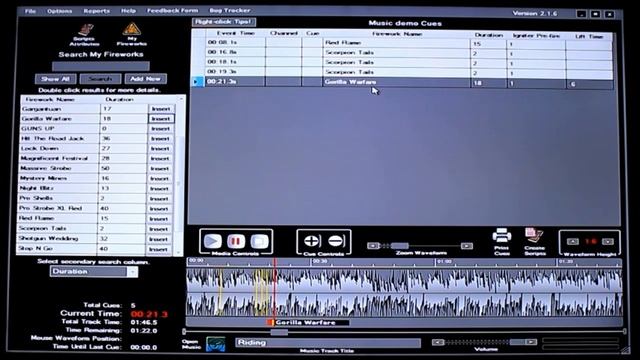Insert the Magnificent Festival firework
The image size is (640, 360).
[160, 158]
